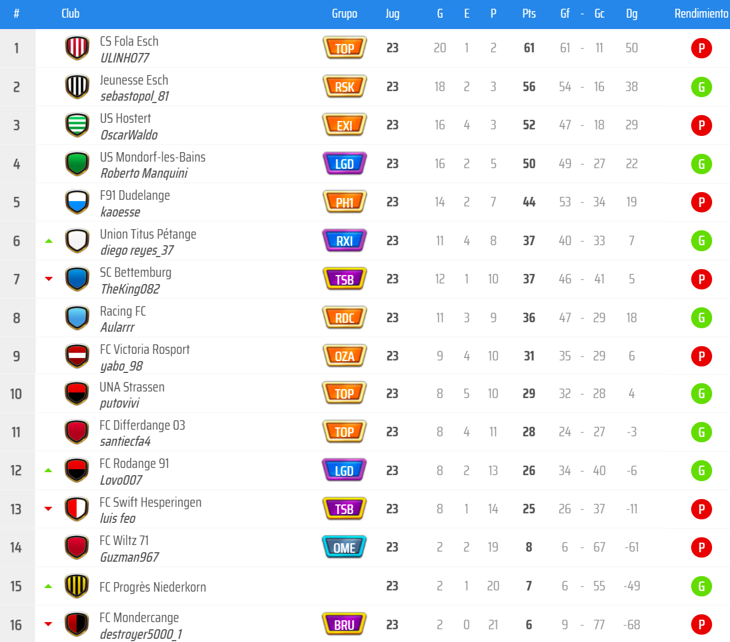Click the green G form indicator for Jeunesse Esch

pyautogui.click(x=701, y=87)
